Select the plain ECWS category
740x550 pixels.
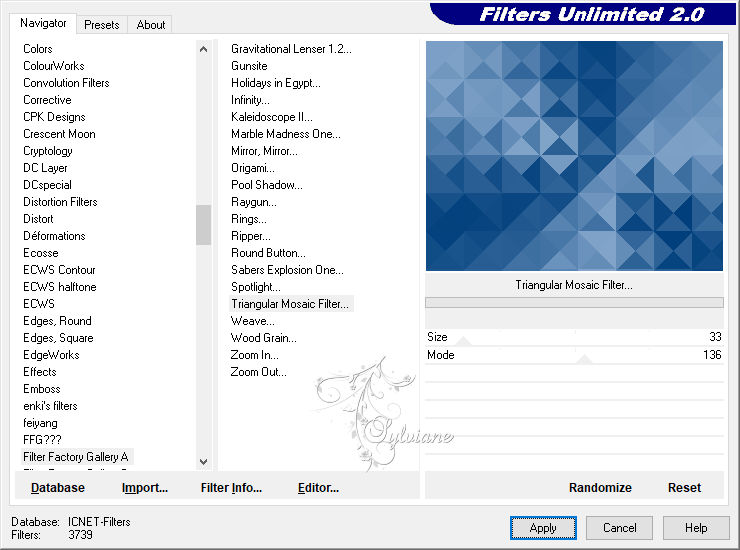click(x=39, y=304)
